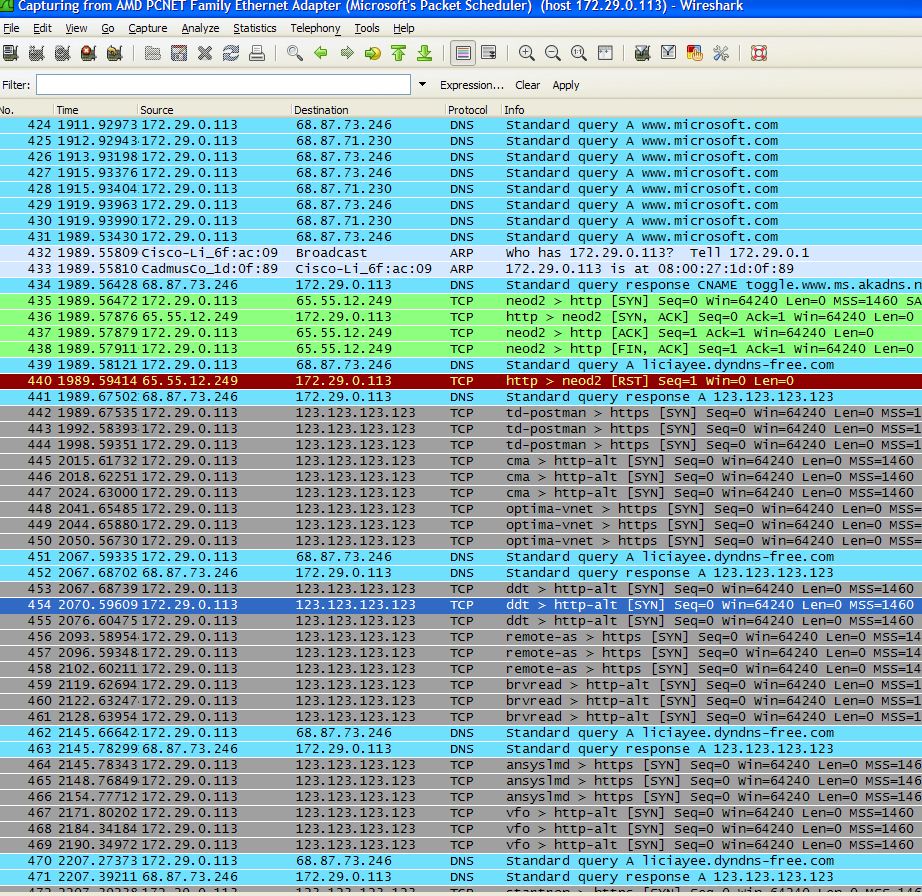Screen dimensions: 922x896
Task: Open the File menu
Action: [11, 28]
